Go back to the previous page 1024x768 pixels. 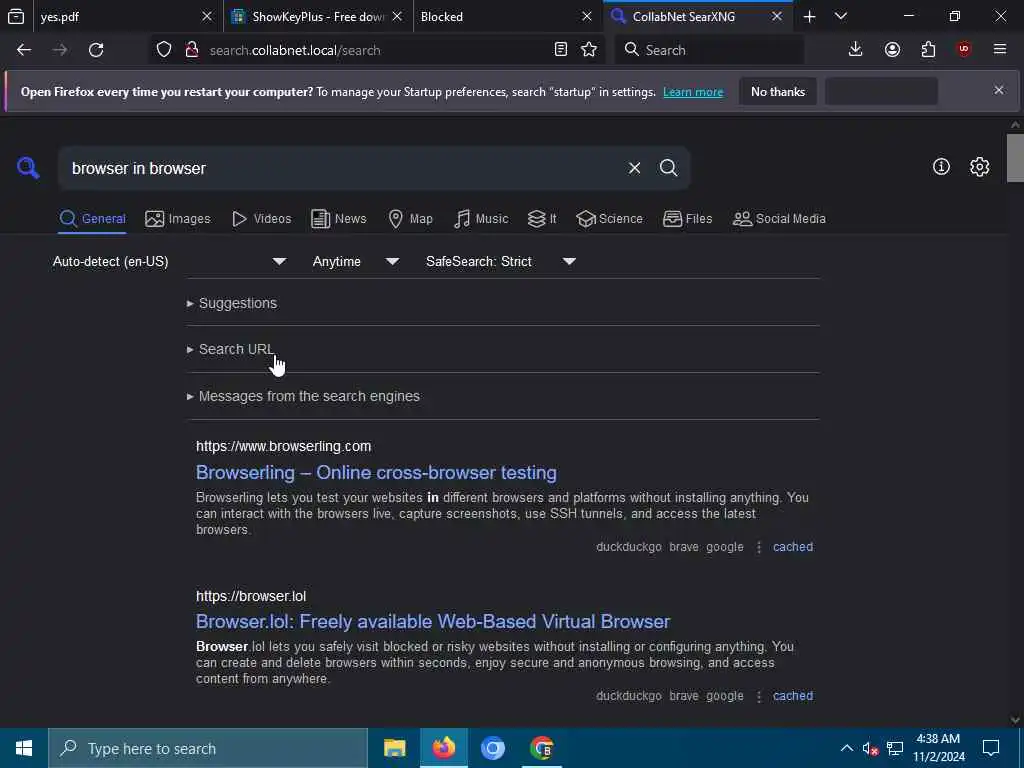(x=24, y=50)
